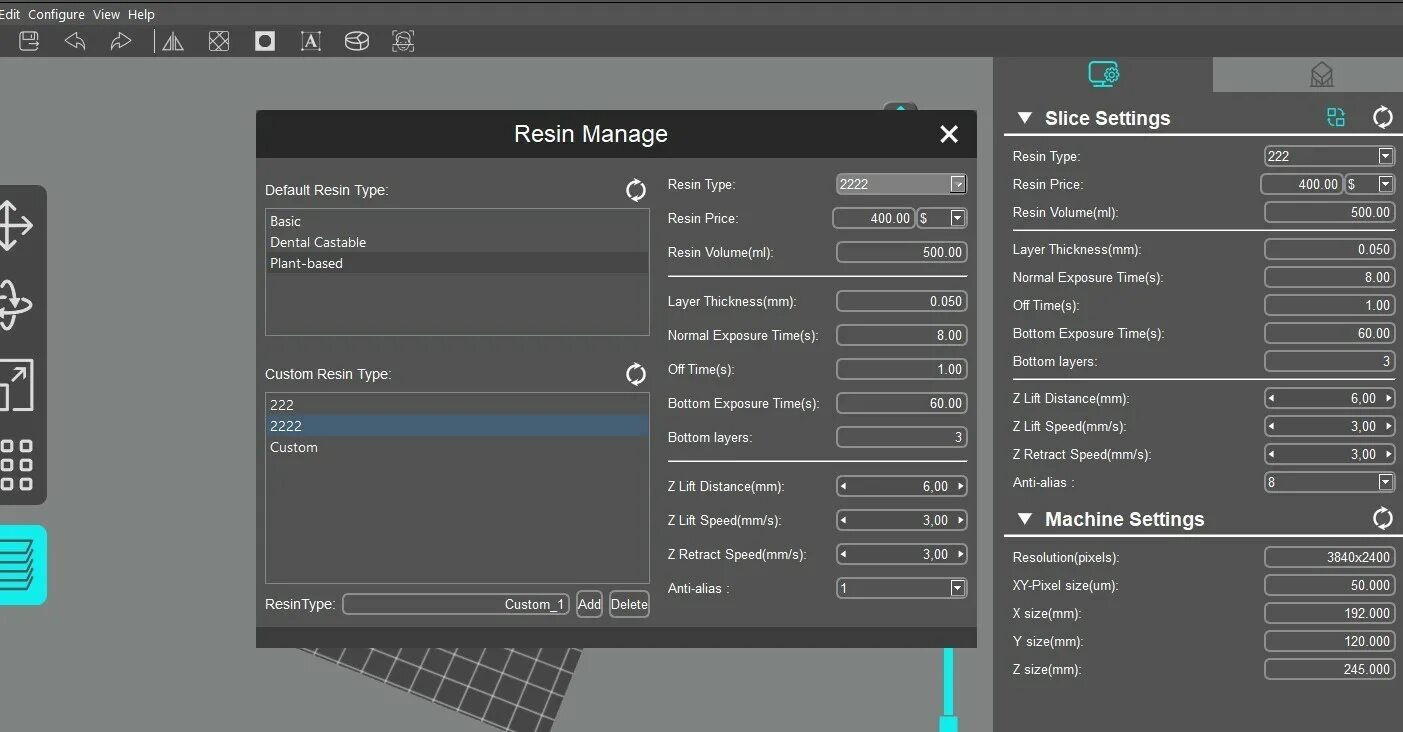Collapse the Slice Settings section
The image size is (1403, 732).
1024,118
